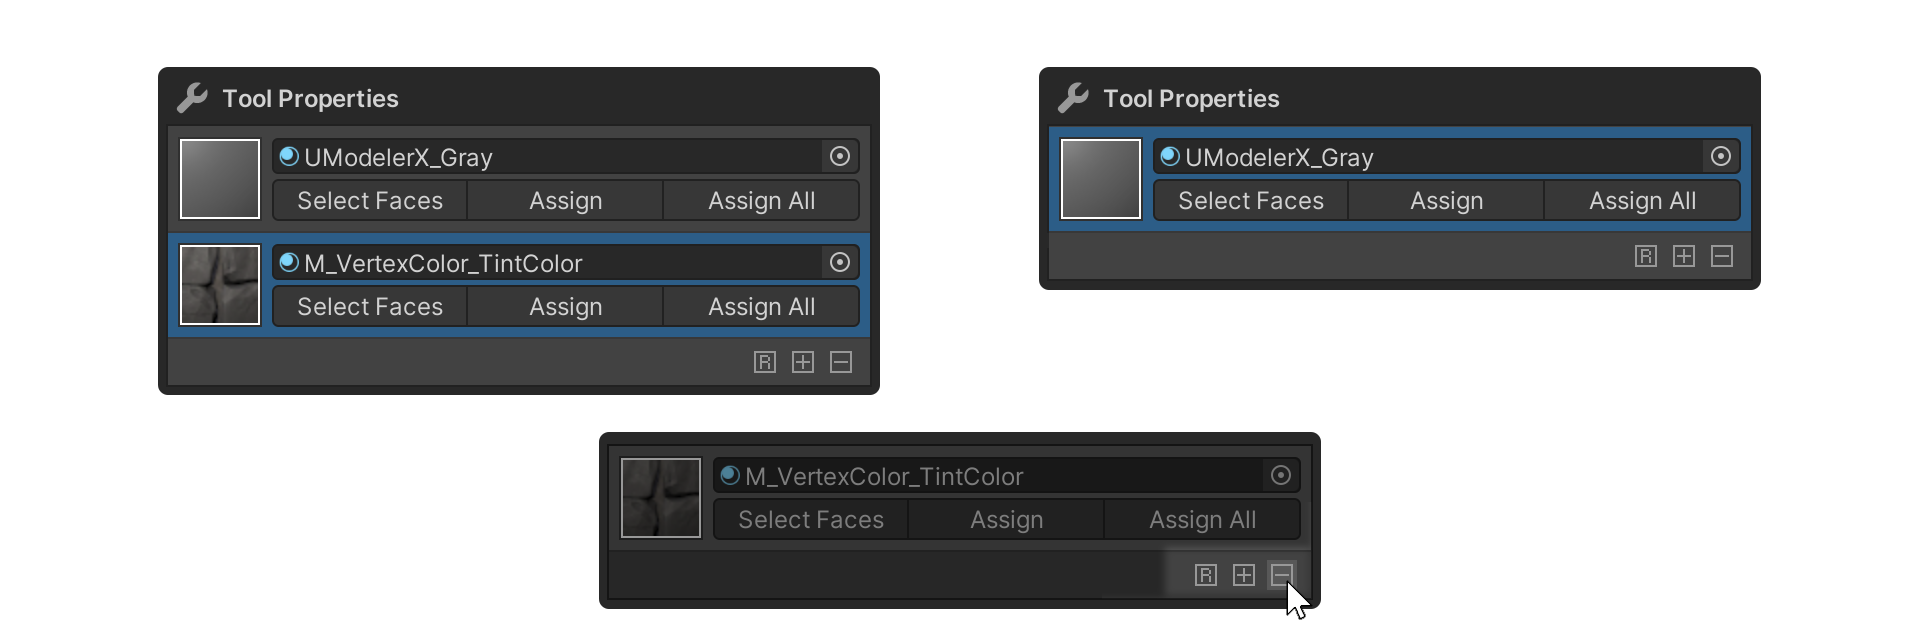Click the remove slot icon in bottom panel
Screen dimensions: 1920x640
tap(1282, 575)
